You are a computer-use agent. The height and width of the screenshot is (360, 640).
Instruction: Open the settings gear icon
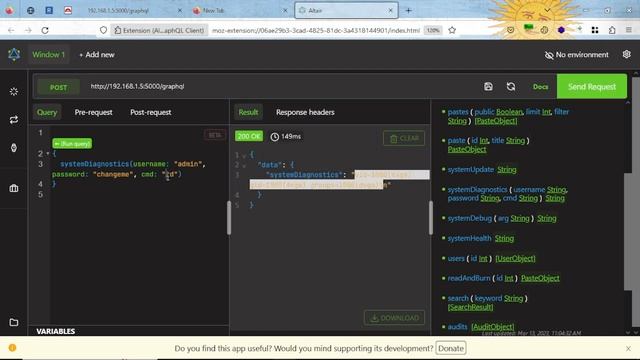(627, 54)
